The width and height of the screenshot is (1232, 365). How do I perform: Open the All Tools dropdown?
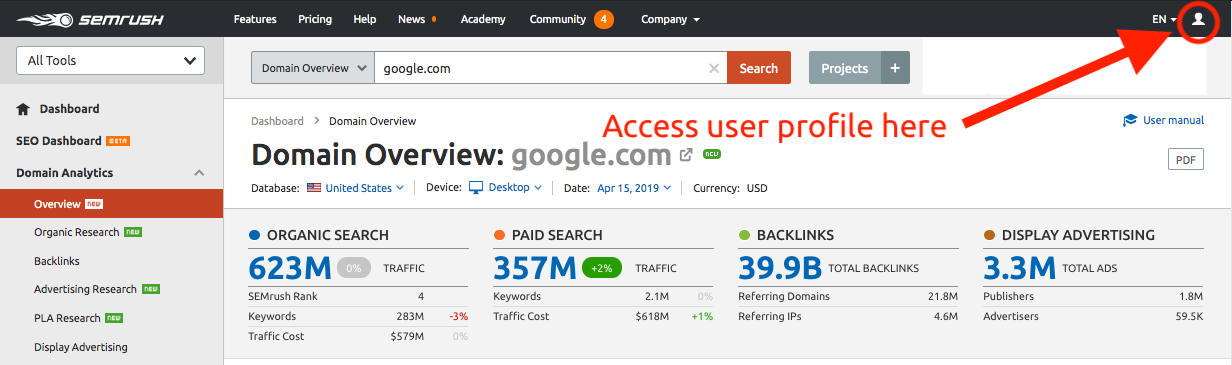111,60
